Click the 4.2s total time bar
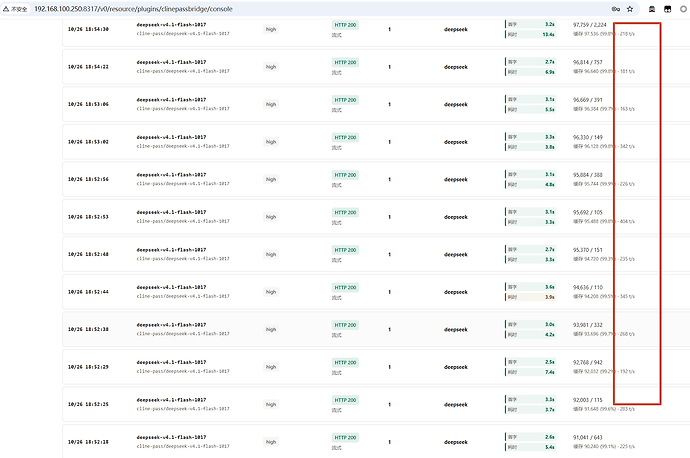The height and width of the screenshot is (458, 690). pos(531,335)
